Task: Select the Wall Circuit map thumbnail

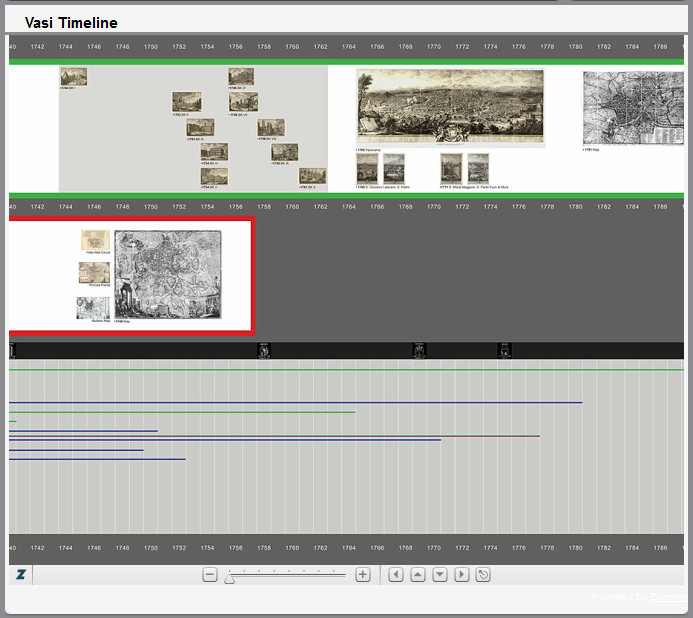Action: point(95,240)
